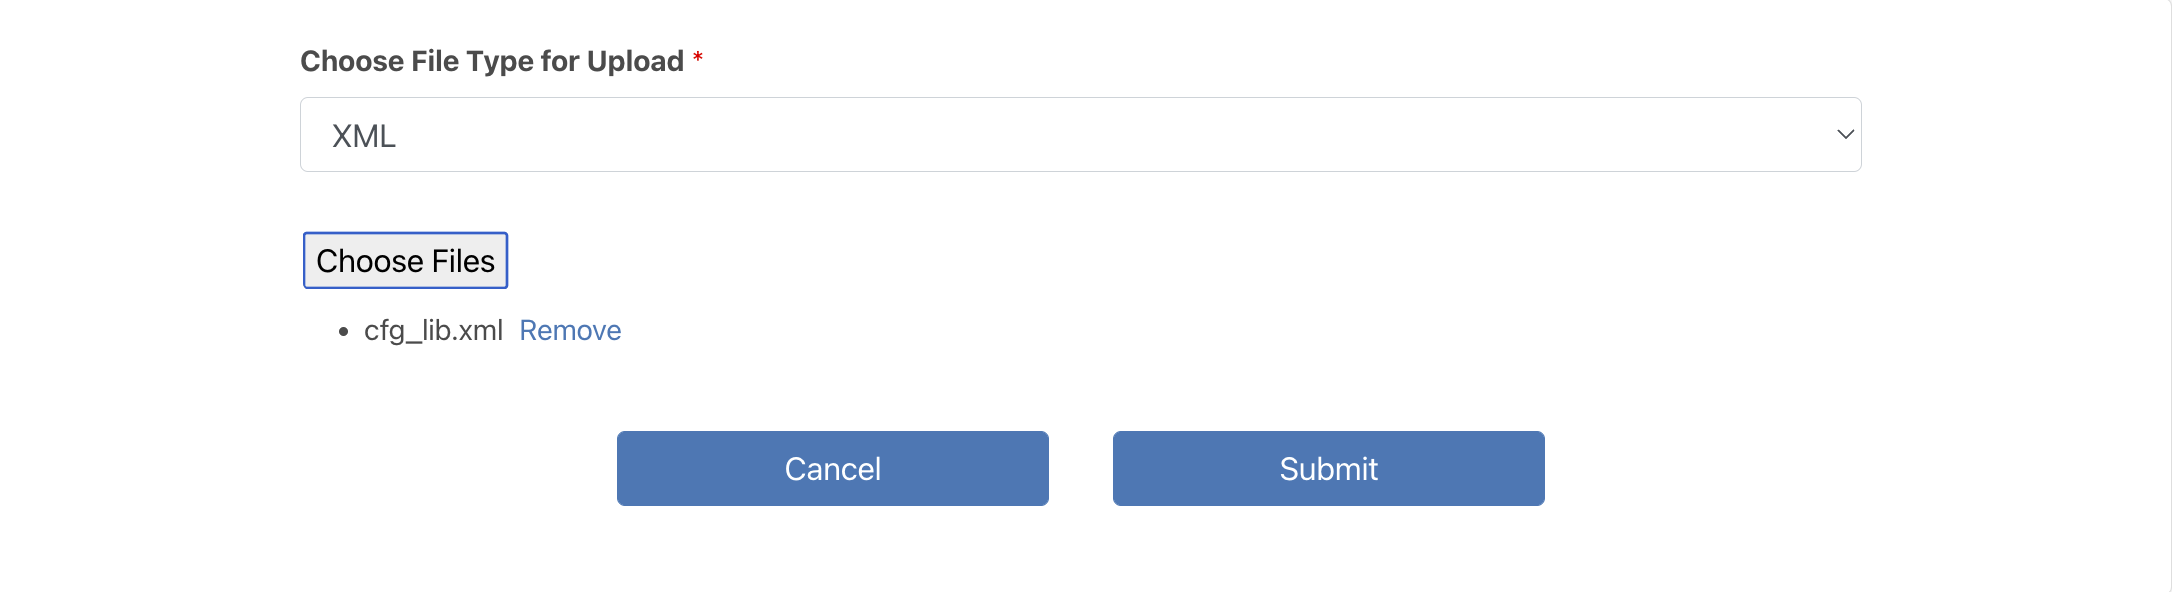Select the XML value text in the combo box
The height and width of the screenshot is (592, 2172).
click(364, 136)
